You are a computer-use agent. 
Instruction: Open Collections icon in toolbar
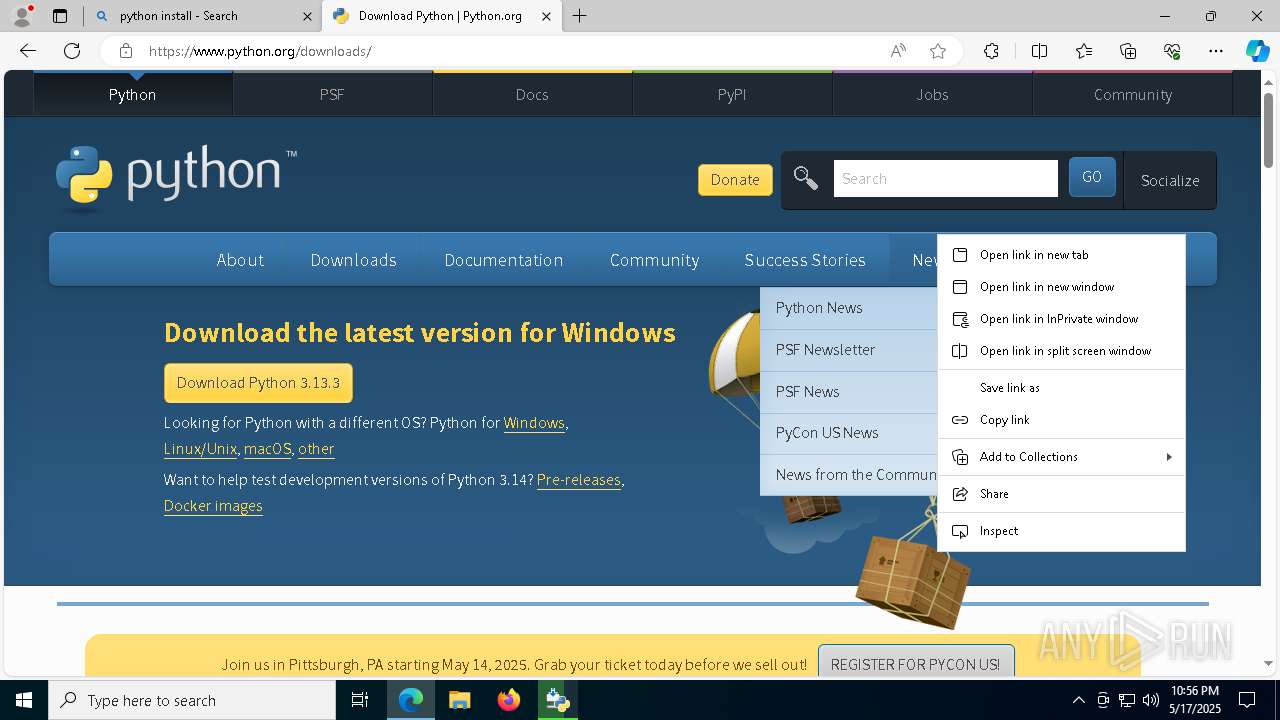pyautogui.click(x=1128, y=51)
